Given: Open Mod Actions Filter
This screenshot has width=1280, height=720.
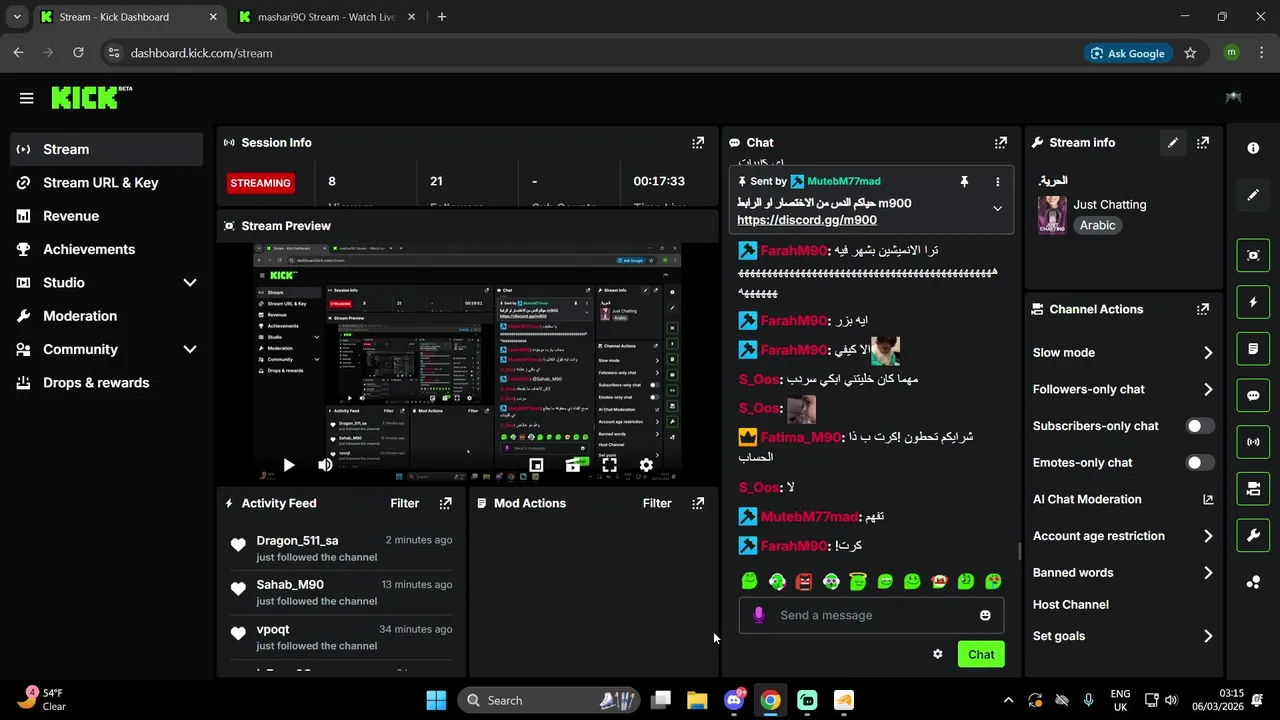Looking at the screenshot, I should [x=657, y=503].
